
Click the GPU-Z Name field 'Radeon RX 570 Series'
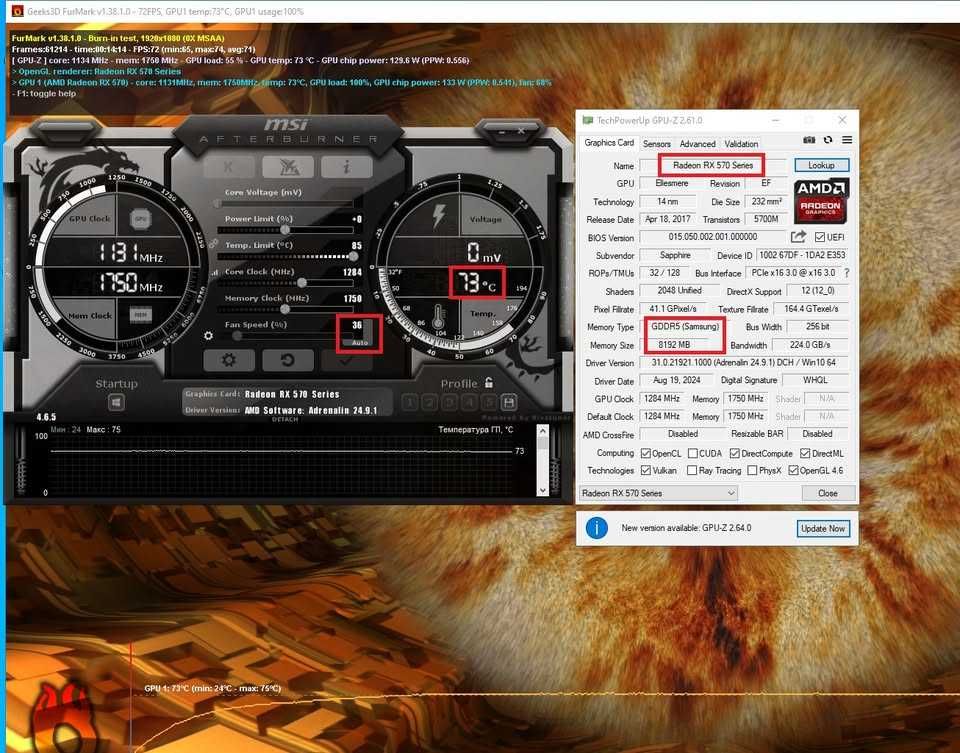713,165
